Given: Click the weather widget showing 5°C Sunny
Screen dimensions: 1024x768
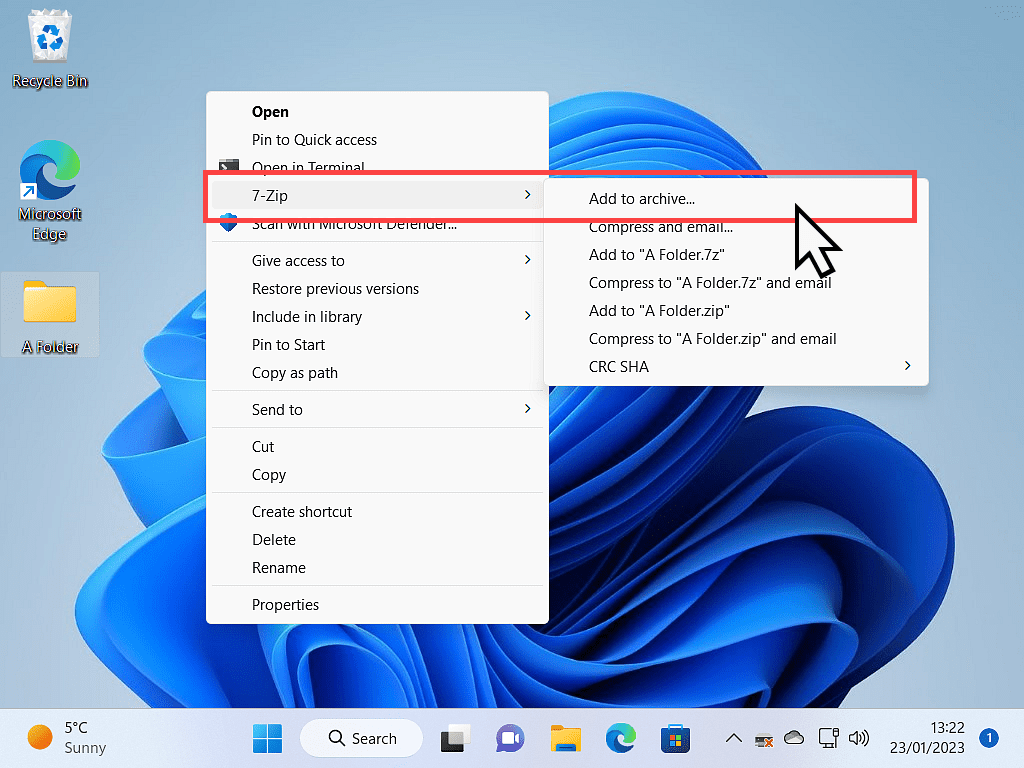Looking at the screenshot, I should [x=67, y=738].
